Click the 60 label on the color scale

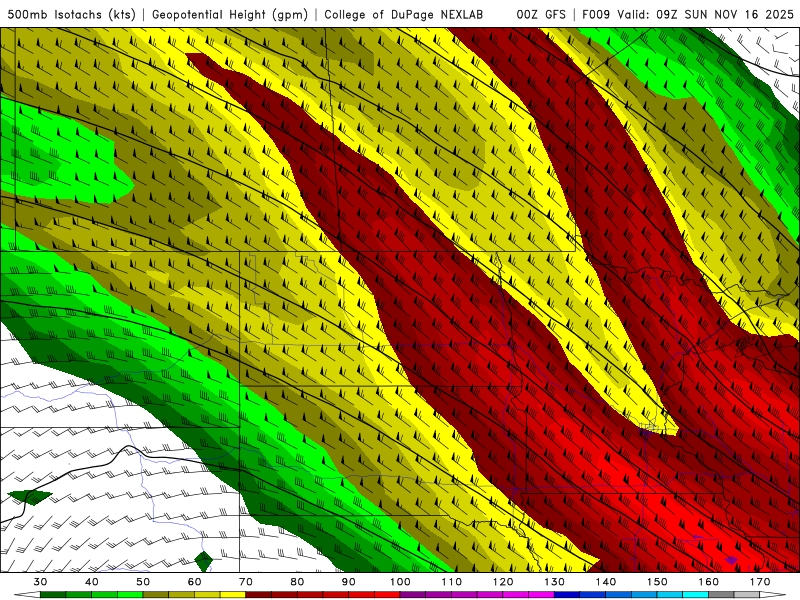194,582
